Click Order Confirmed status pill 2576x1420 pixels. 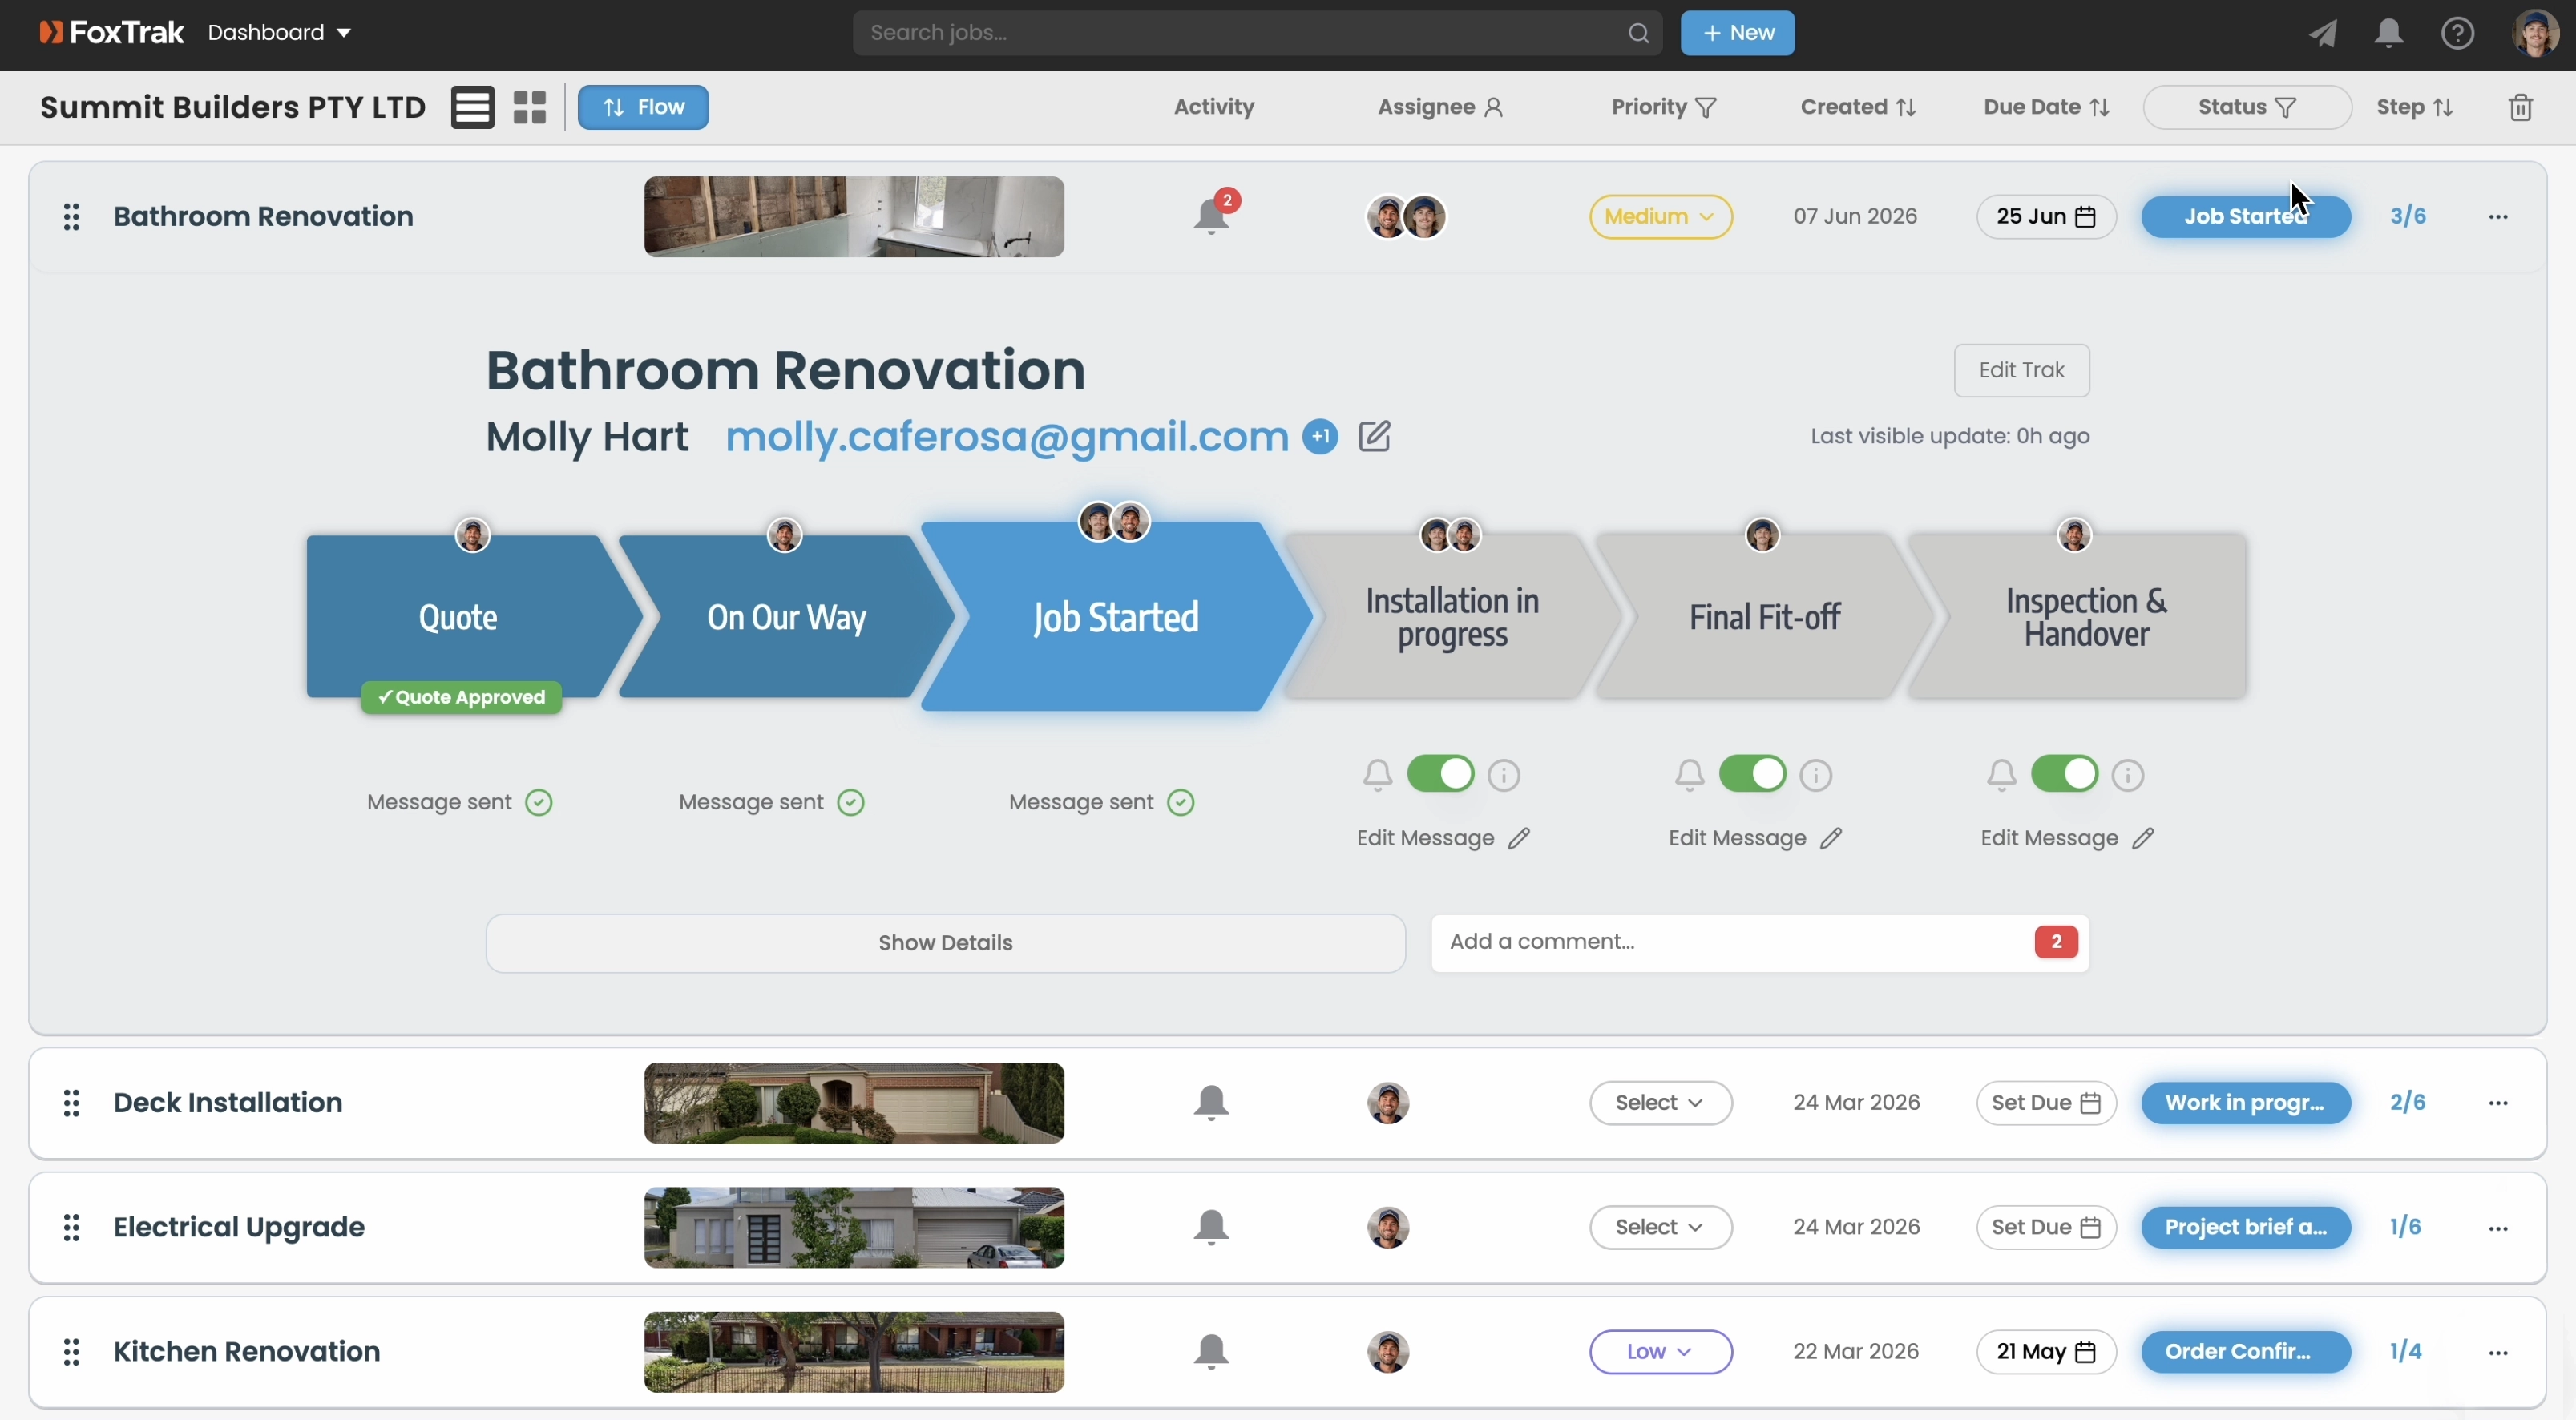coord(2245,1352)
